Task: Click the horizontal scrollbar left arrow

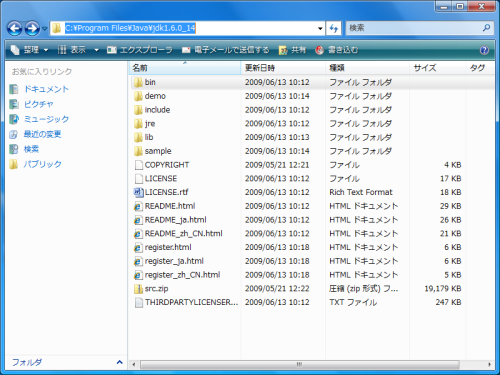Action: tap(134, 364)
